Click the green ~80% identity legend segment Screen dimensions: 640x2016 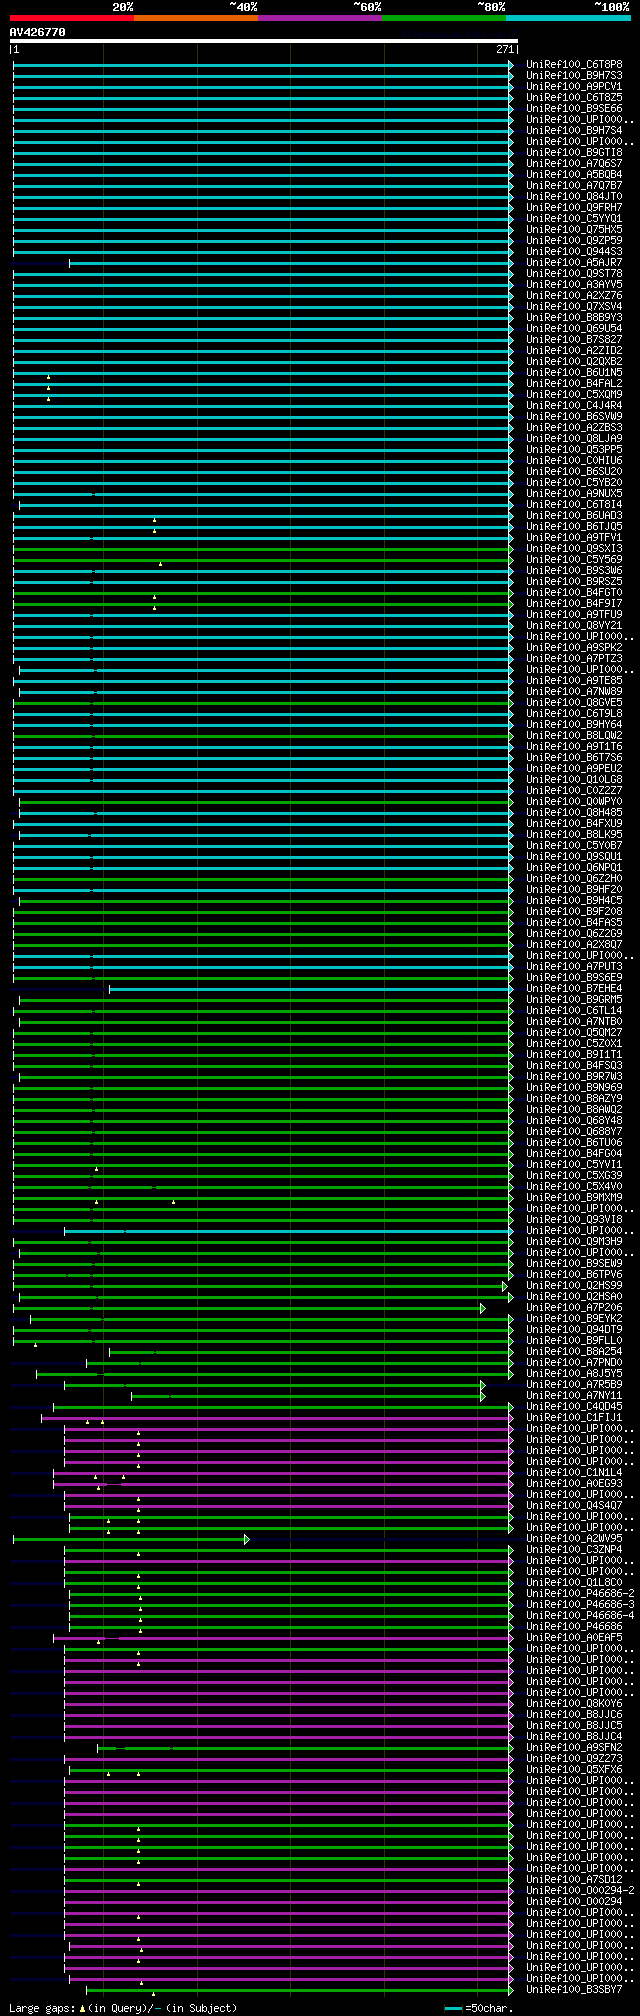click(443, 18)
